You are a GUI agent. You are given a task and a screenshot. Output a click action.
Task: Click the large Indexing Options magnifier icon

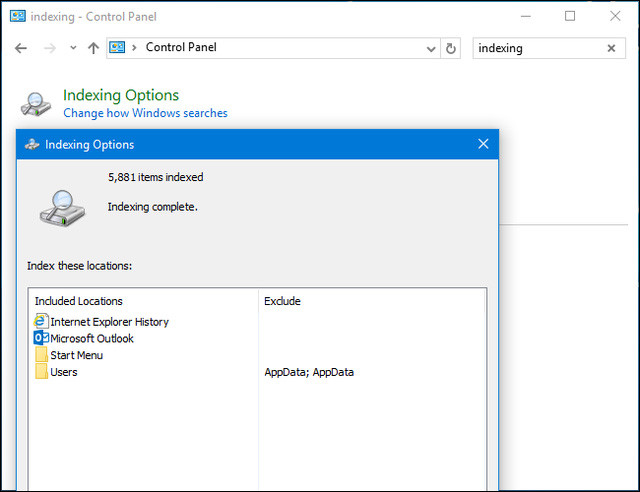35,104
